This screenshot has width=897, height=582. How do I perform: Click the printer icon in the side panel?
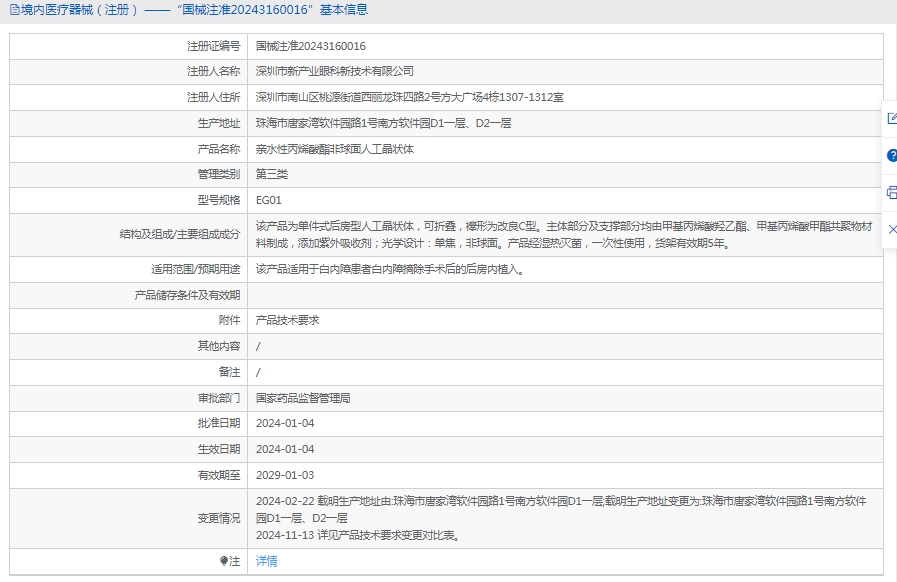891,193
